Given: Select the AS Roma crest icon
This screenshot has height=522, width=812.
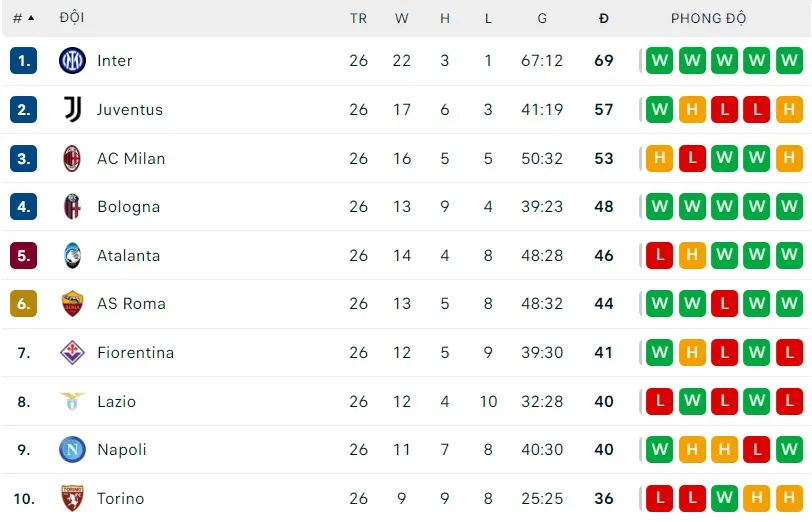Looking at the screenshot, I should point(72,304).
